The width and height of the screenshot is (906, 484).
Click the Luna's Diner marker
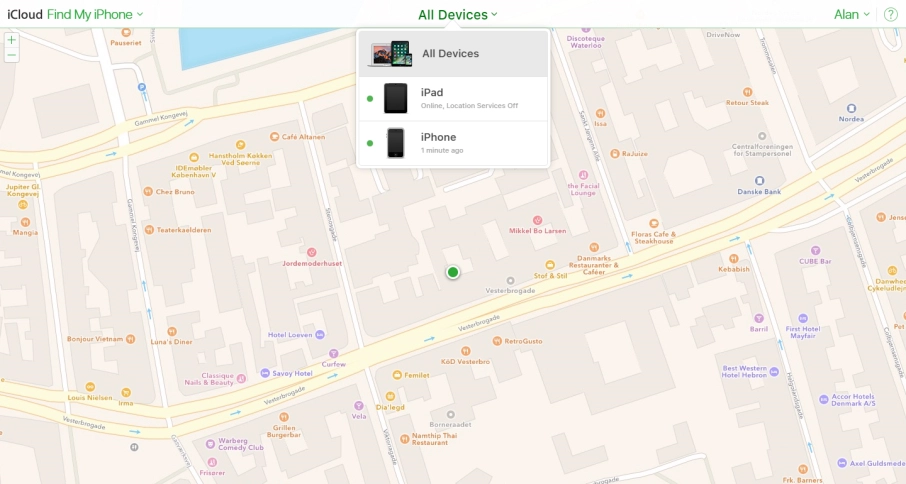[172, 332]
